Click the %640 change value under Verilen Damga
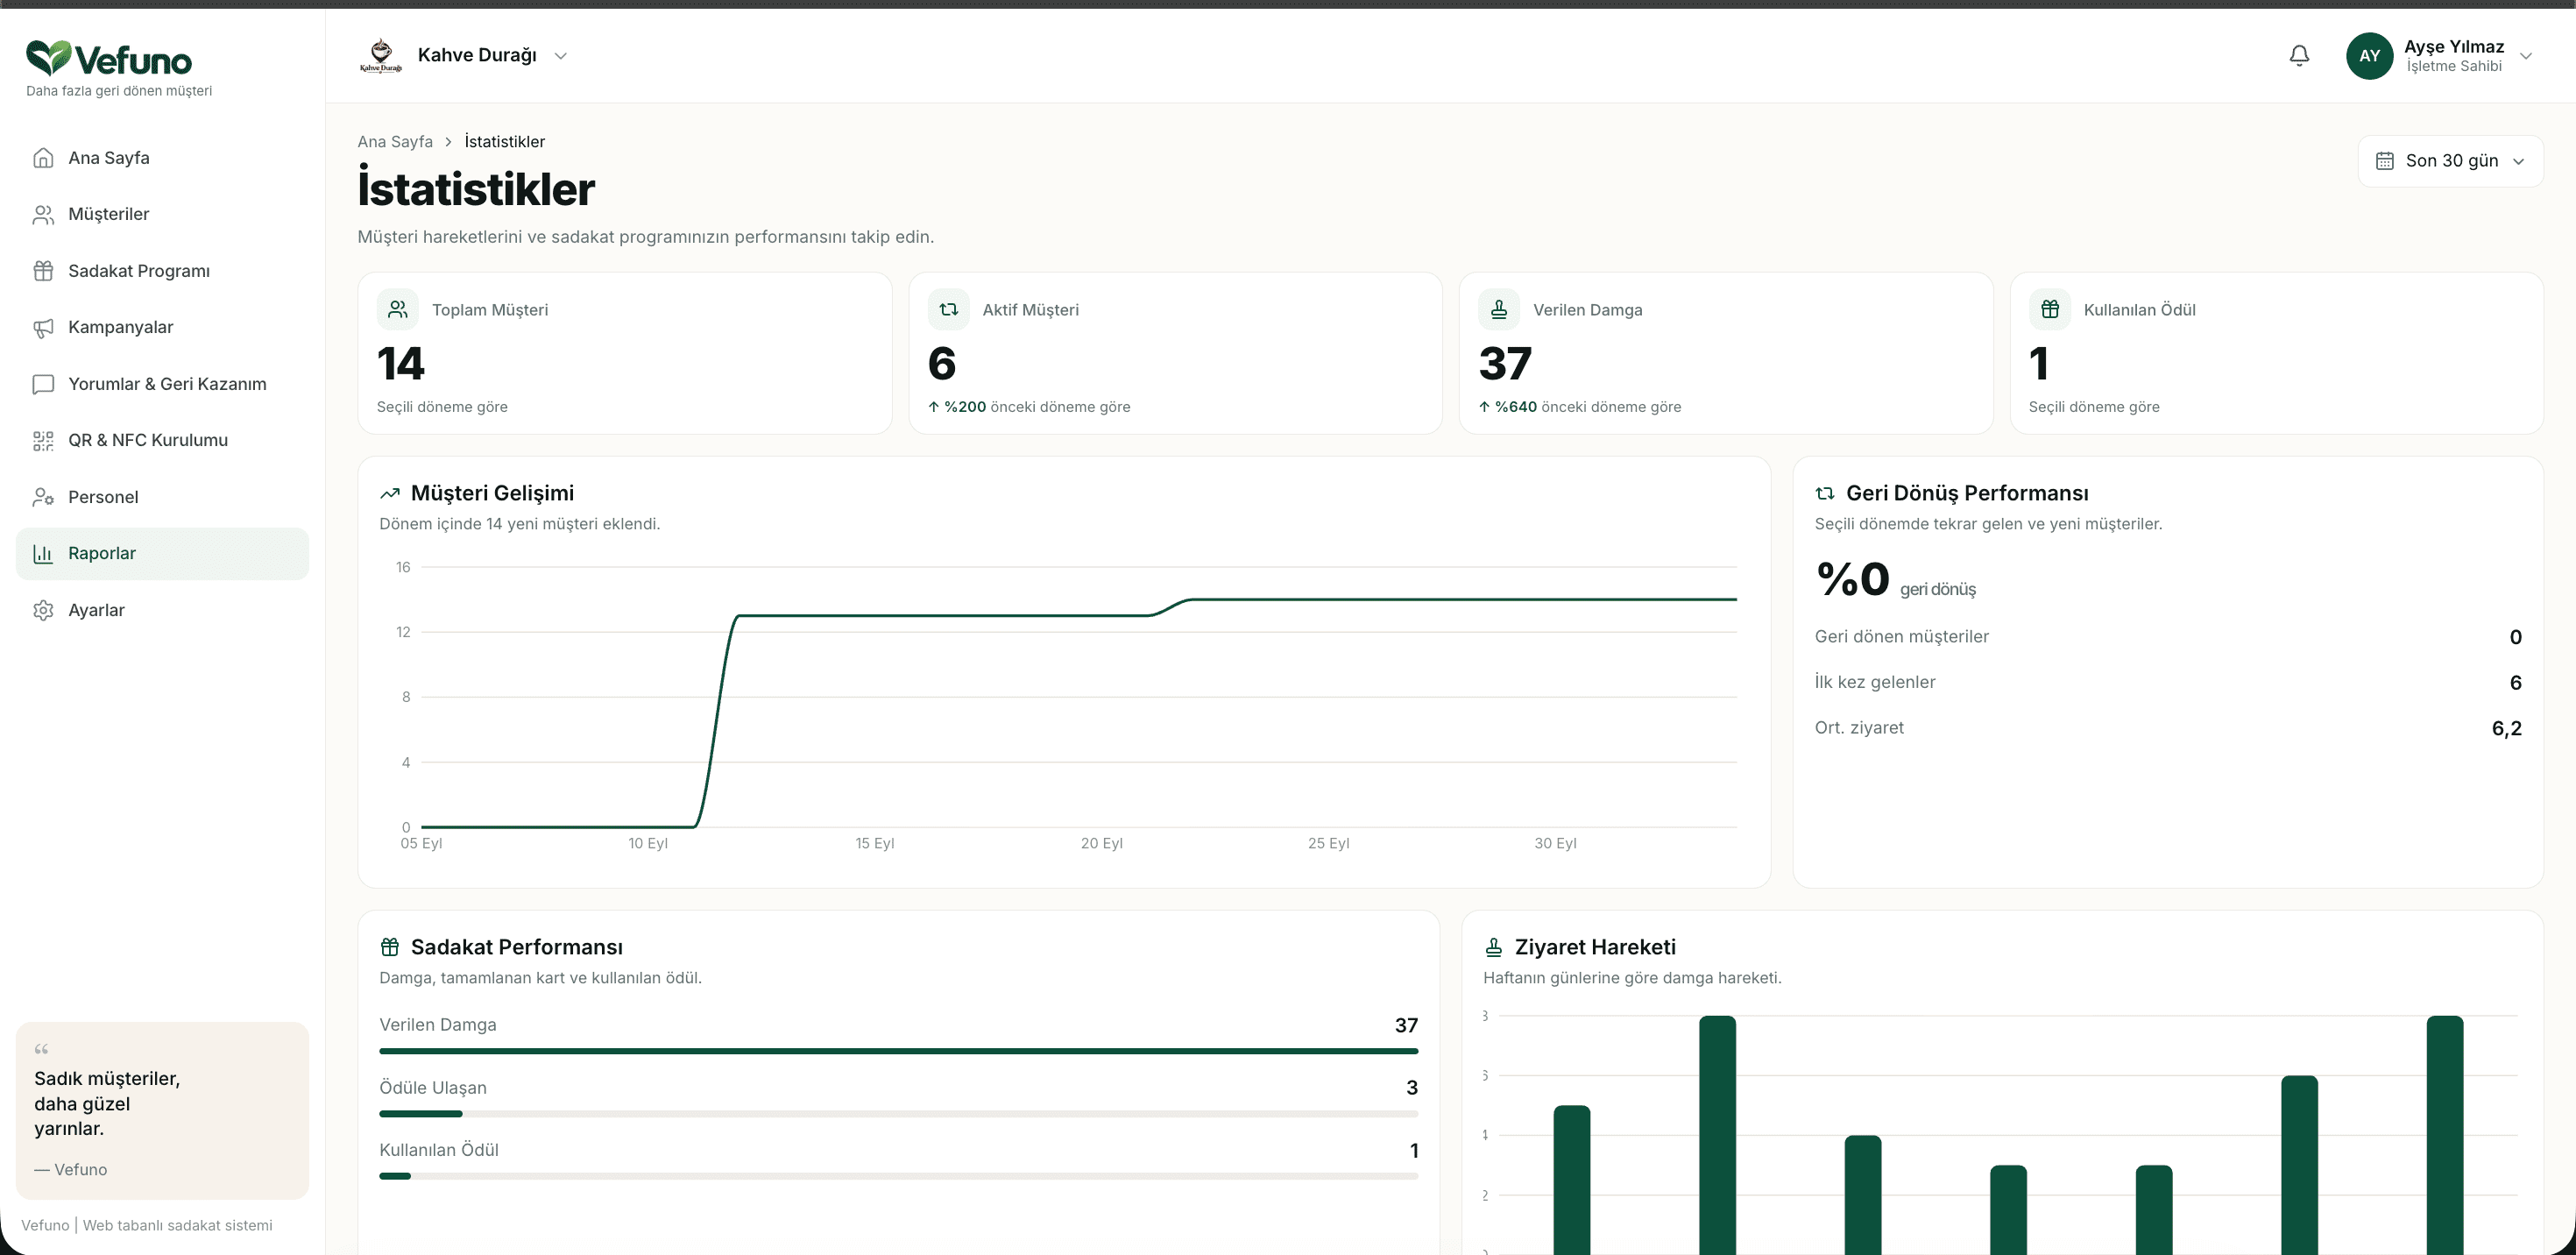Image resolution: width=2576 pixels, height=1255 pixels. tap(1516, 407)
